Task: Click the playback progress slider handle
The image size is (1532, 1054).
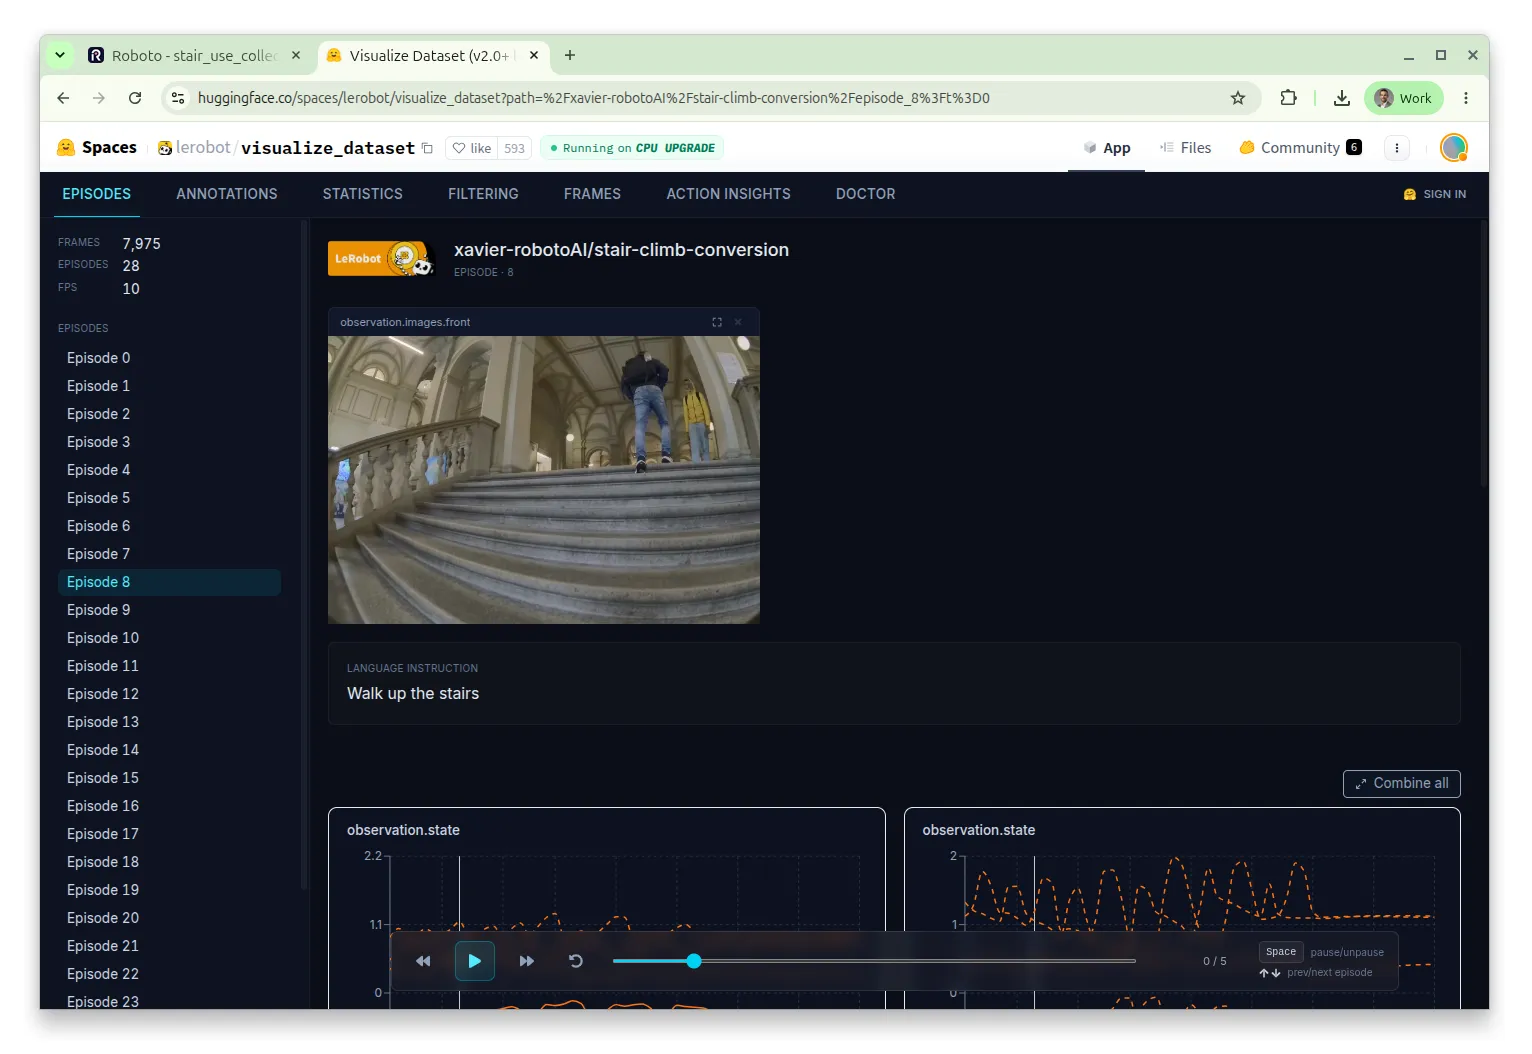Action: [x=694, y=961]
